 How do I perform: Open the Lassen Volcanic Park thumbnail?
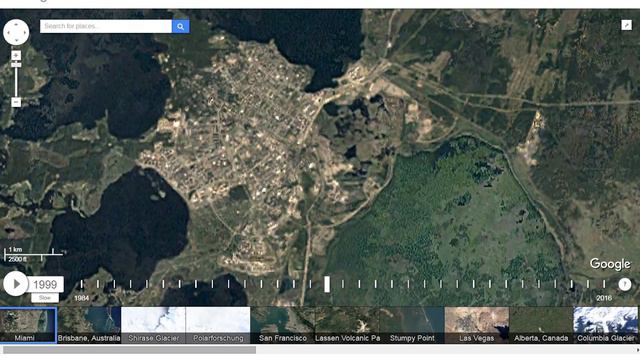(347, 325)
